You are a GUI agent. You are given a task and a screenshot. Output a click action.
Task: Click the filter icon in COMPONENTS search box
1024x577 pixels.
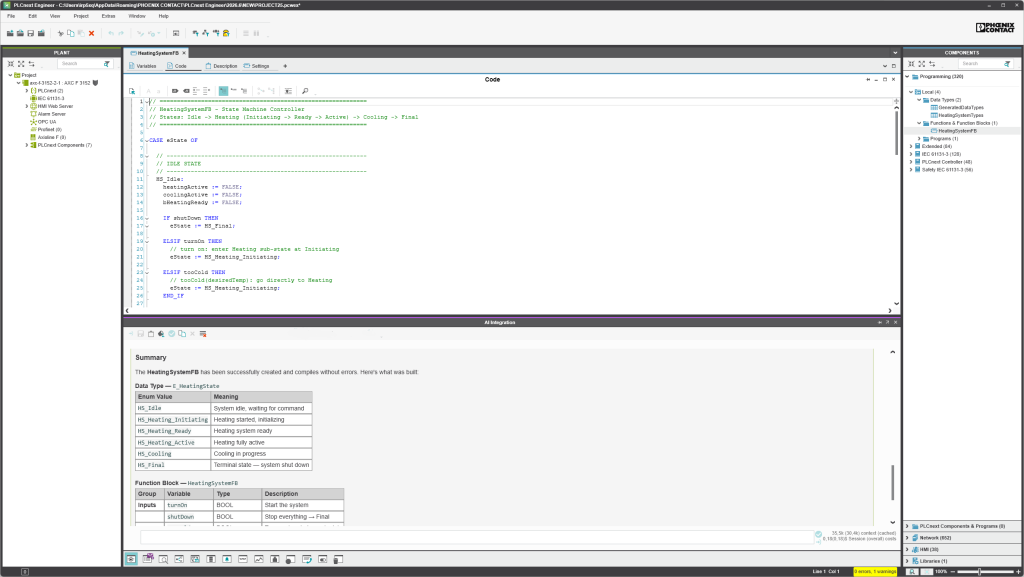[1008, 64]
